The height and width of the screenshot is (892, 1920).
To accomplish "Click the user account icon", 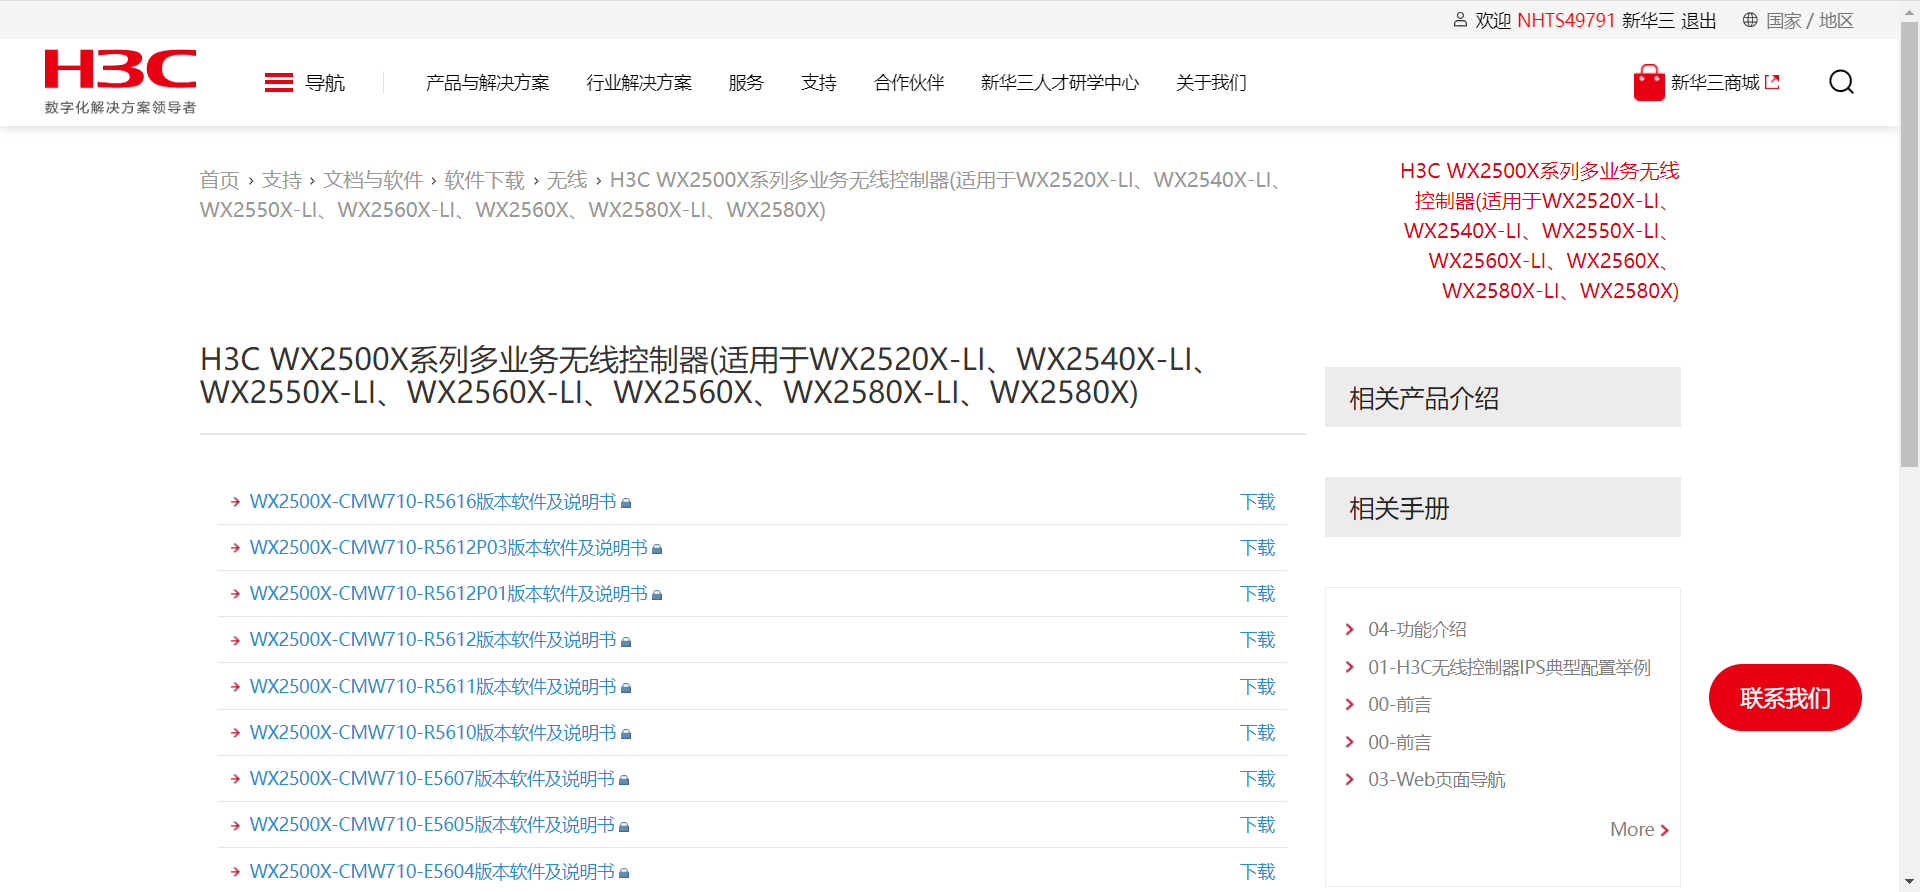I will coord(1460,20).
